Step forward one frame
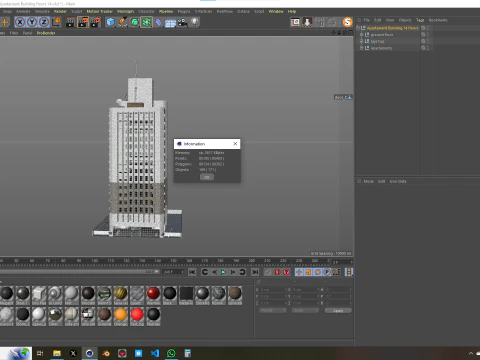Screen dimensions: 480x360 pos(233,272)
